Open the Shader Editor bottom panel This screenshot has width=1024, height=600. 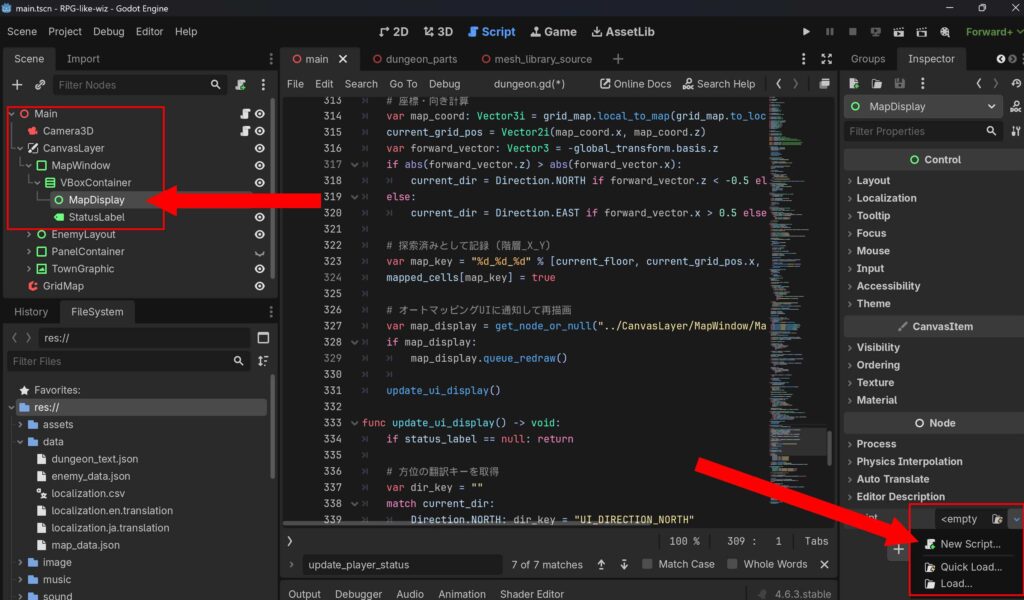532,593
